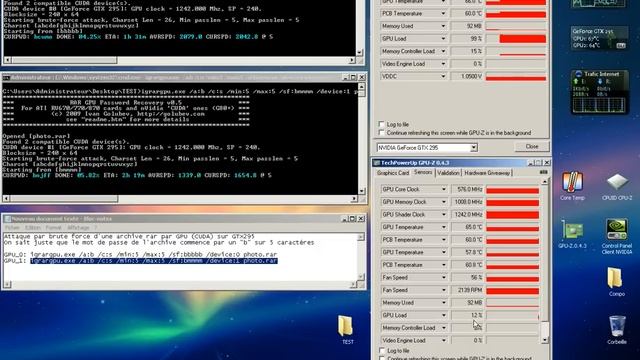Viewport: 640px width, 360px height.
Task: Expand GPU Temperature dropdown showing 57.0 °C
Action: [444, 252]
